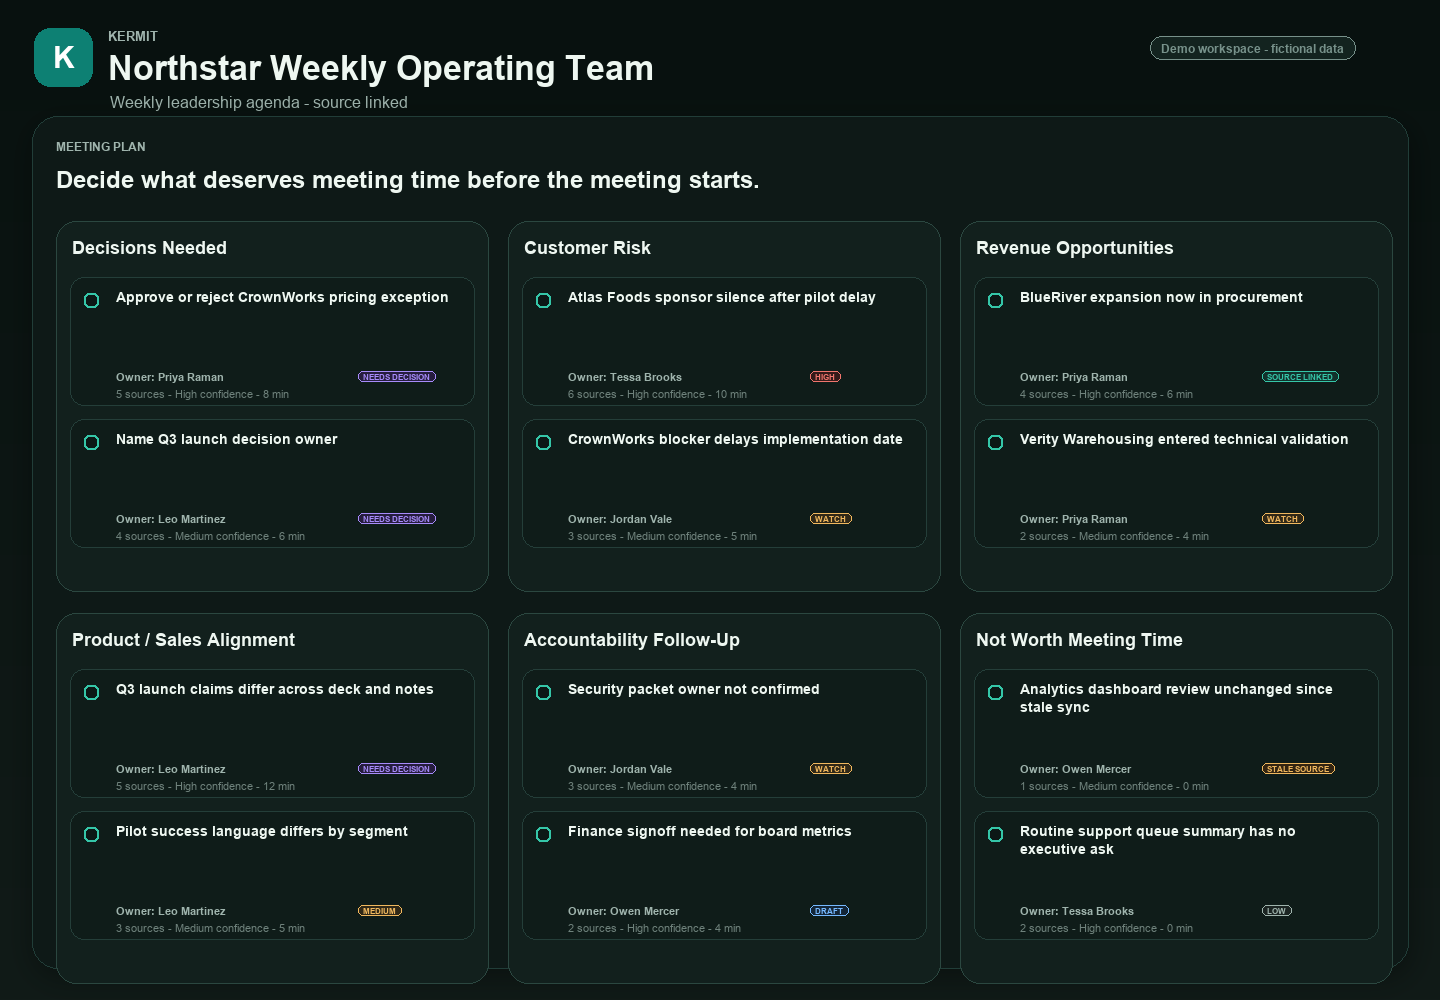Select the Accountability Follow-Up heading

pos(632,640)
